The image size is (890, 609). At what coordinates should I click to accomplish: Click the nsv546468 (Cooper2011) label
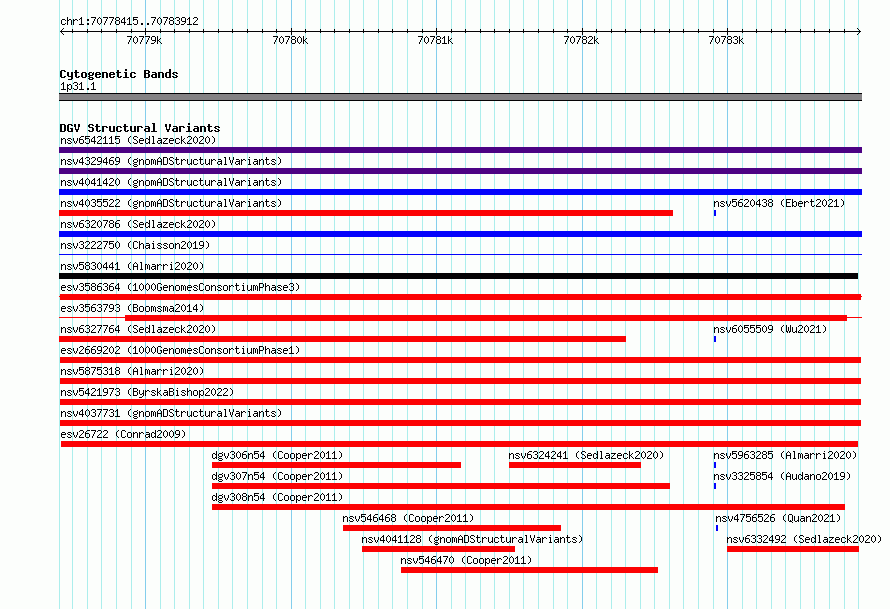click(408, 518)
